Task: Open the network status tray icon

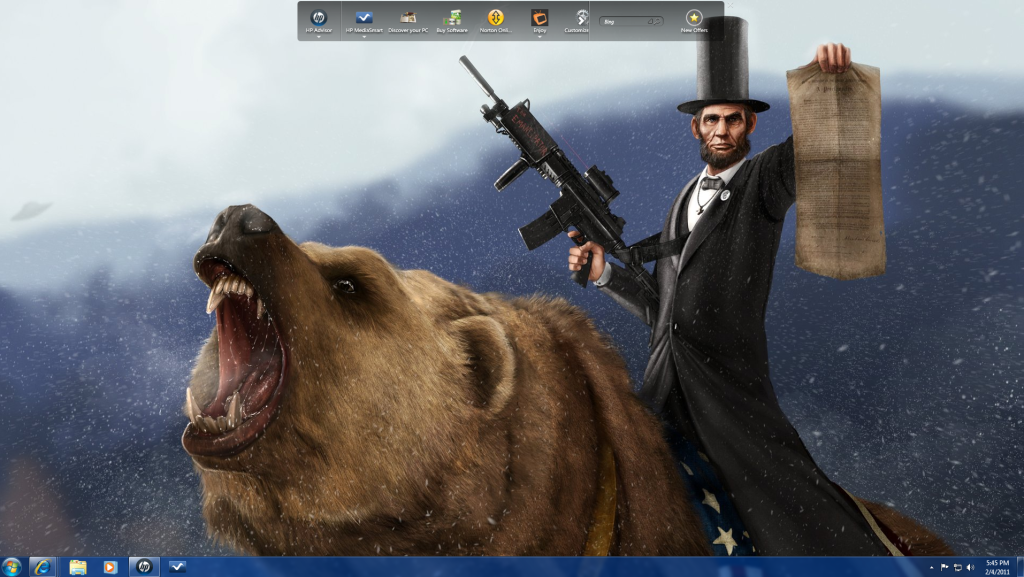Action: (957, 567)
